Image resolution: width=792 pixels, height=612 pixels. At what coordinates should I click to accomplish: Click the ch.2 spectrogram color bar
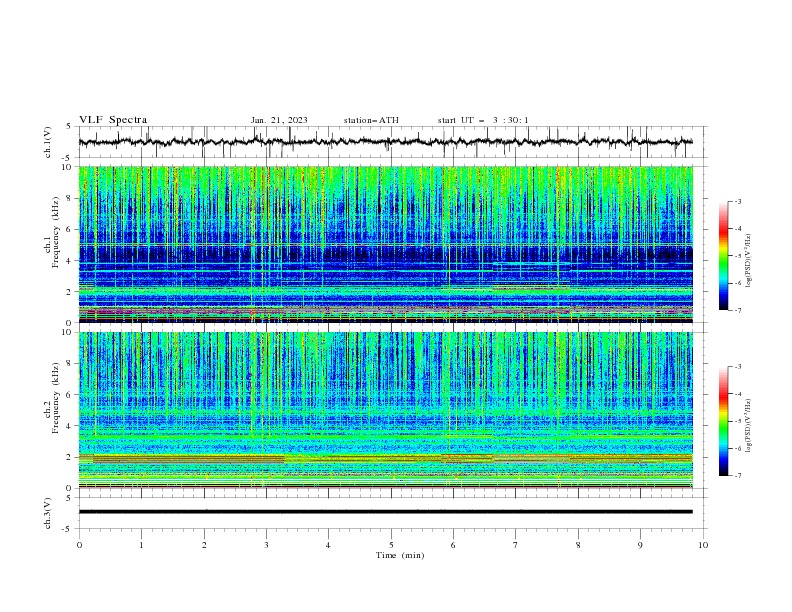(724, 421)
